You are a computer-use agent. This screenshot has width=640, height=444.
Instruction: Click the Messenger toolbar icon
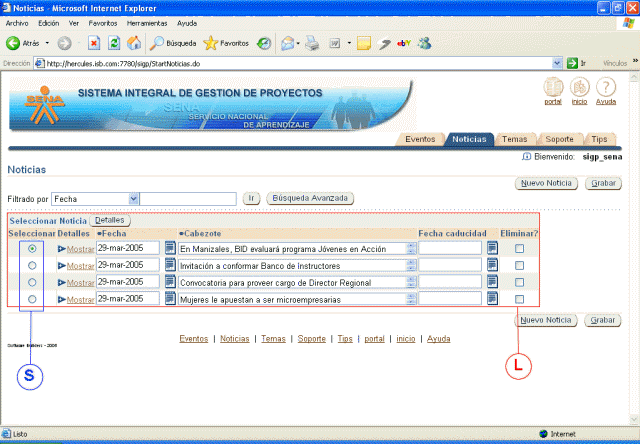(424, 43)
